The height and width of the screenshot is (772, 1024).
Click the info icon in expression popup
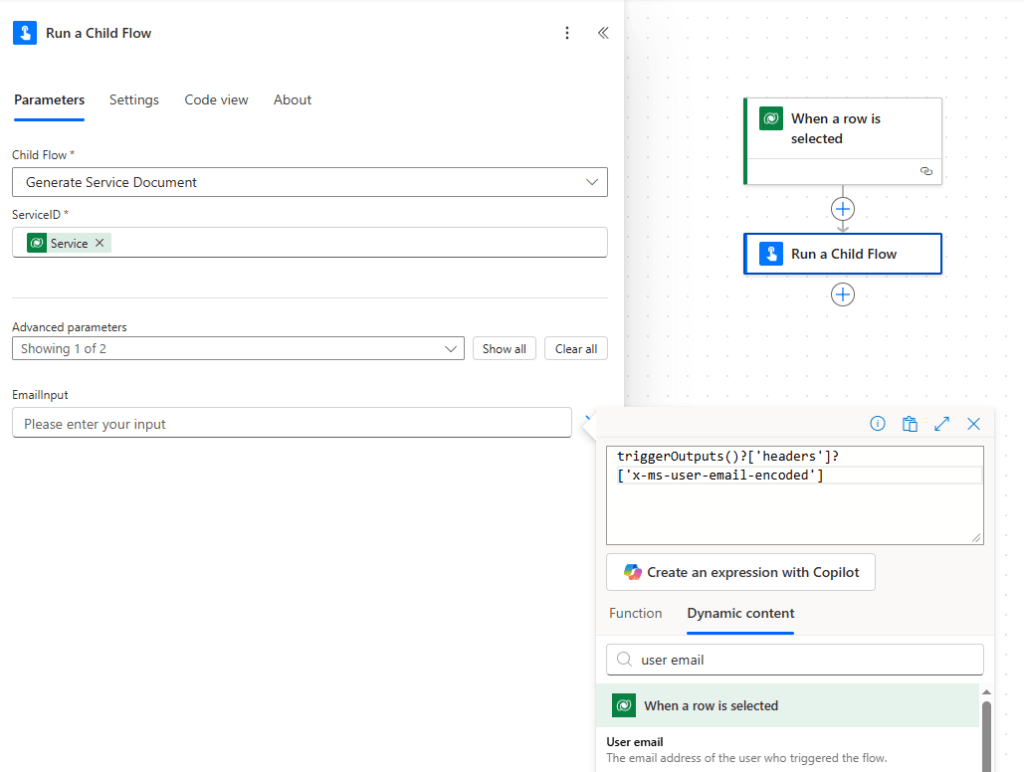878,424
